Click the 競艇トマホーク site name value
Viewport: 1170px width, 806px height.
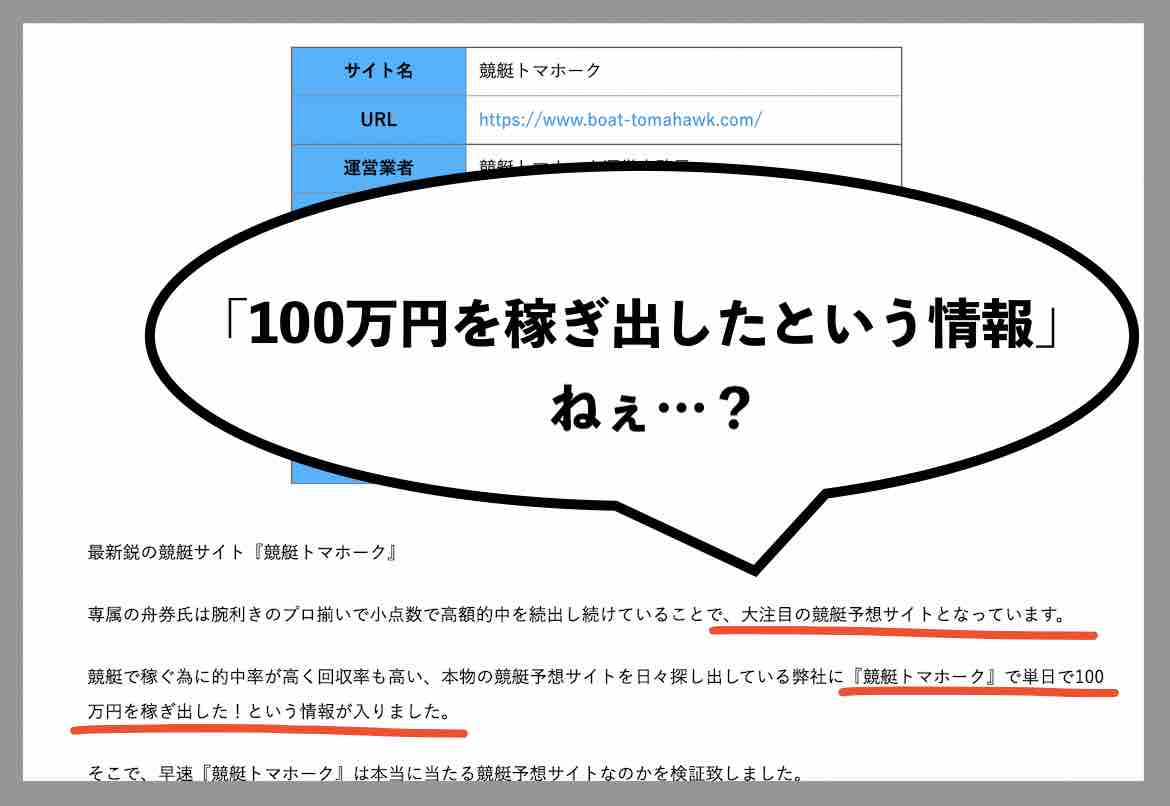pos(540,71)
